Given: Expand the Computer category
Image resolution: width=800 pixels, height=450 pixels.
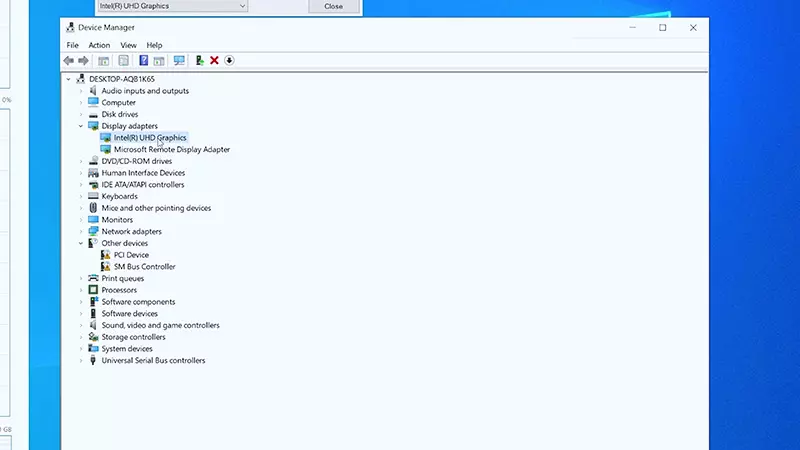Looking at the screenshot, I should coord(81,103).
